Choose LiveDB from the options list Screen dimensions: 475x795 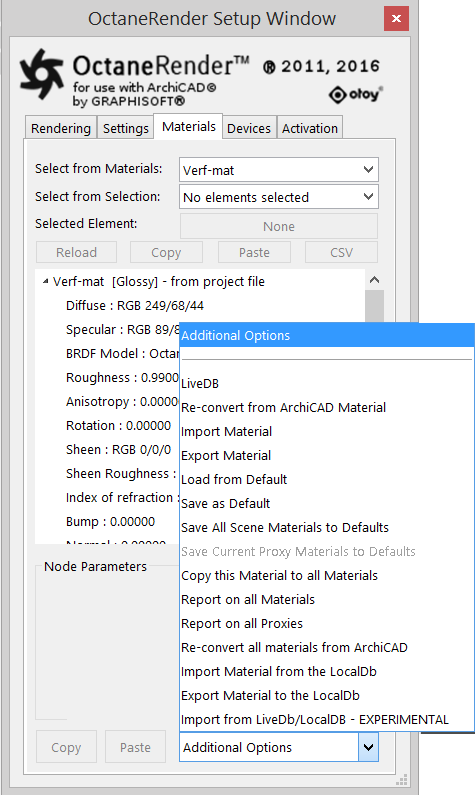point(327,383)
